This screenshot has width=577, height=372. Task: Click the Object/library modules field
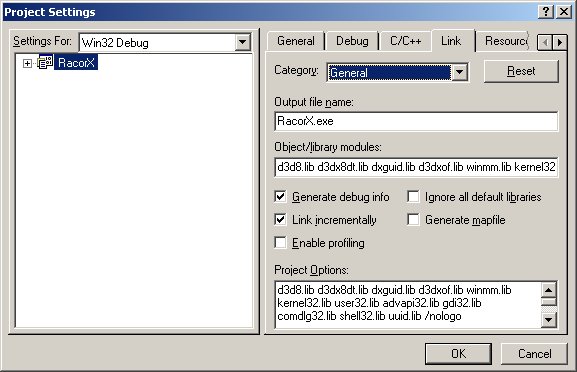[x=416, y=167]
